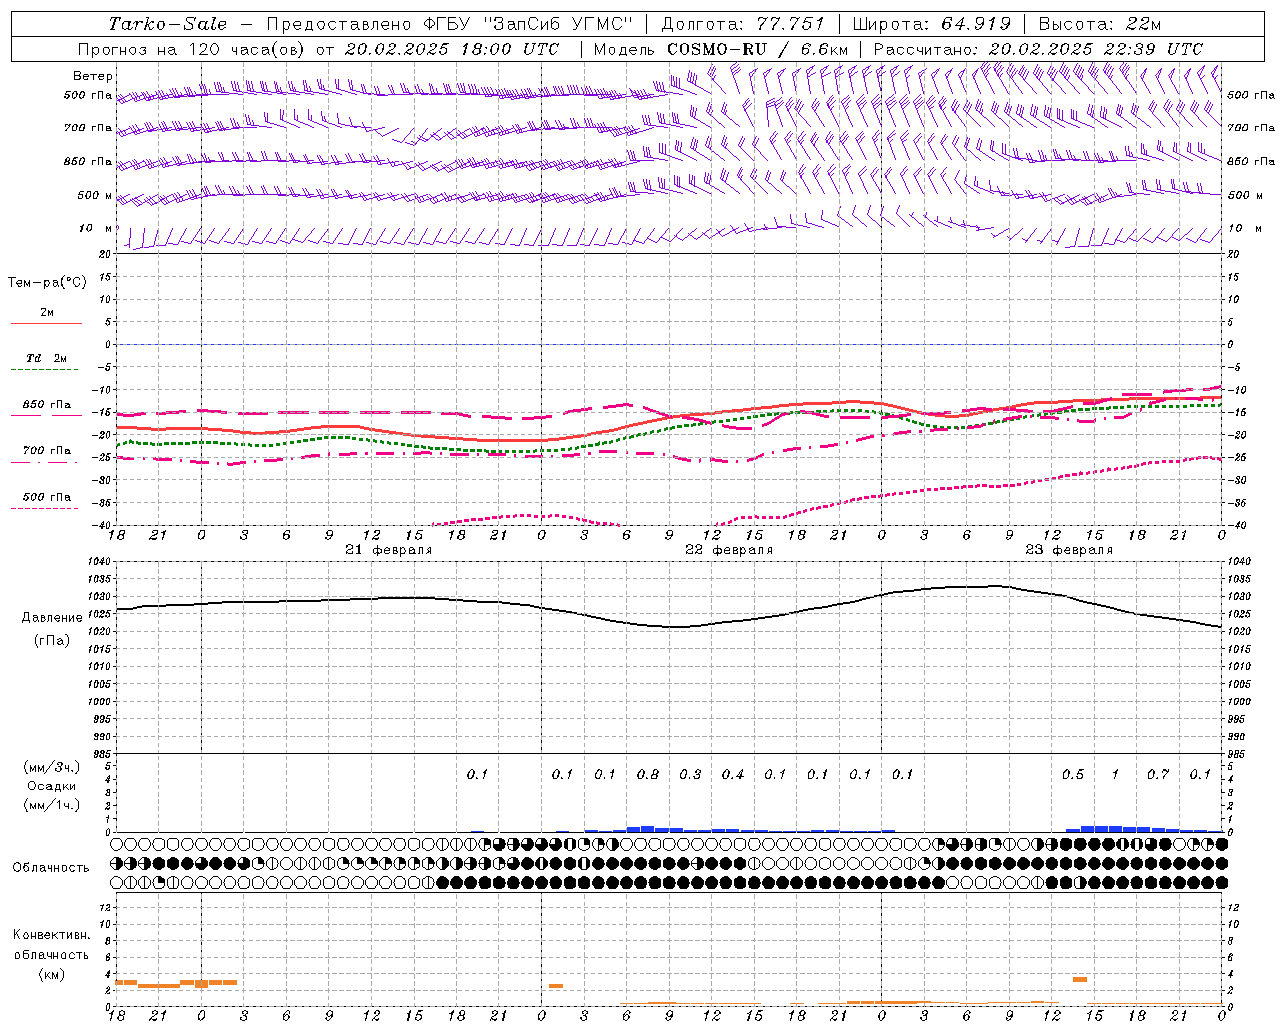The height and width of the screenshot is (1024, 1280).
Task: Click the forecast start time 20.02.2025 18:00 UTC
Action: tap(452, 49)
